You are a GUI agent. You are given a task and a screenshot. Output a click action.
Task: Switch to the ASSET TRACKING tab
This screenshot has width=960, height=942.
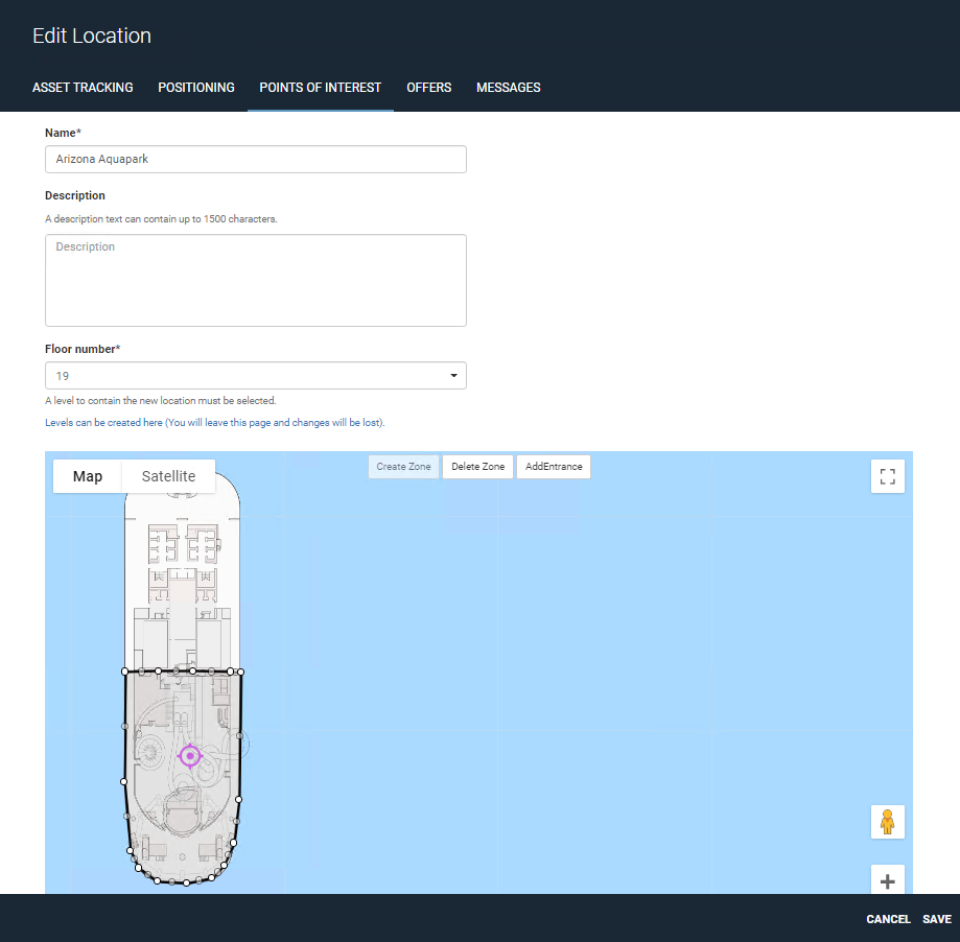(82, 87)
